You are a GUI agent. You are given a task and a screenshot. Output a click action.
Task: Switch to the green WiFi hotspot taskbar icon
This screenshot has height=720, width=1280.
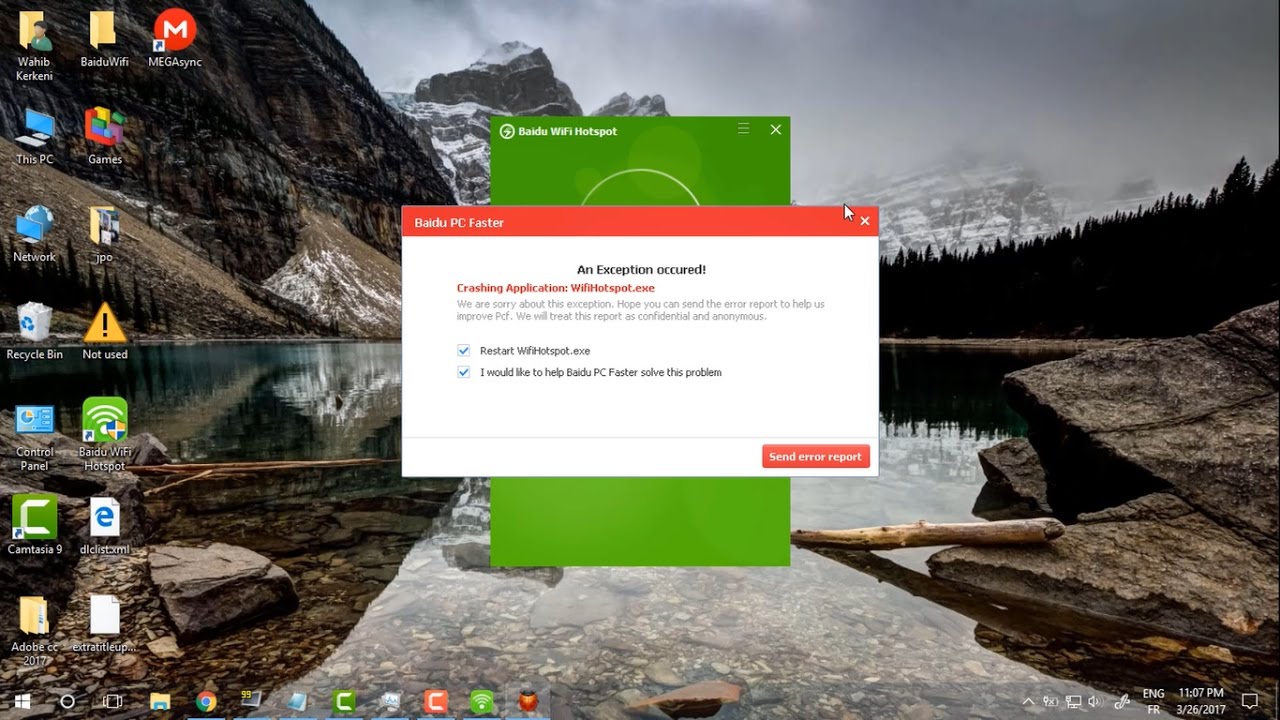point(482,701)
